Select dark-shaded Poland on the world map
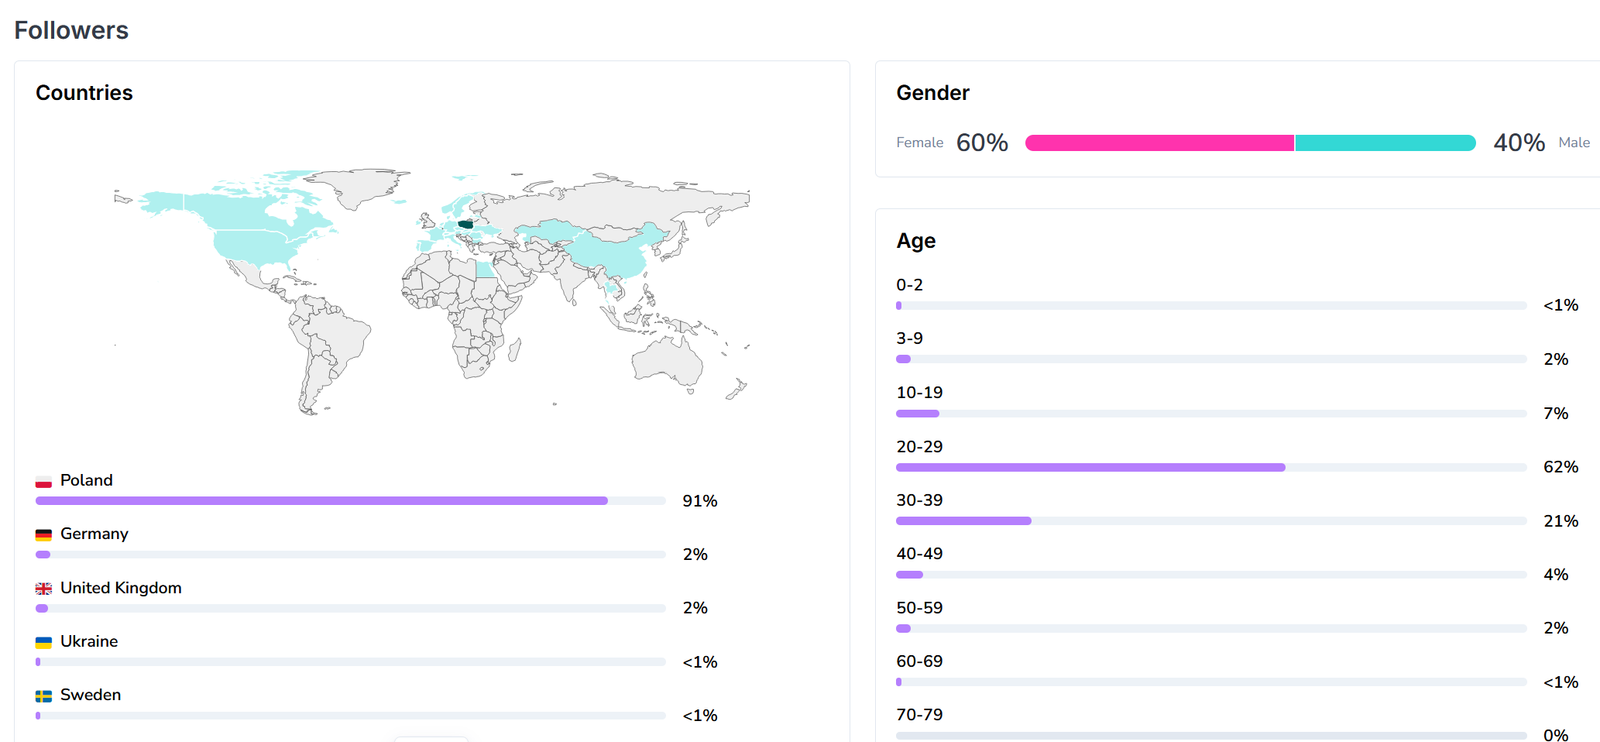Viewport: 1600px width, 742px height. 465,225
